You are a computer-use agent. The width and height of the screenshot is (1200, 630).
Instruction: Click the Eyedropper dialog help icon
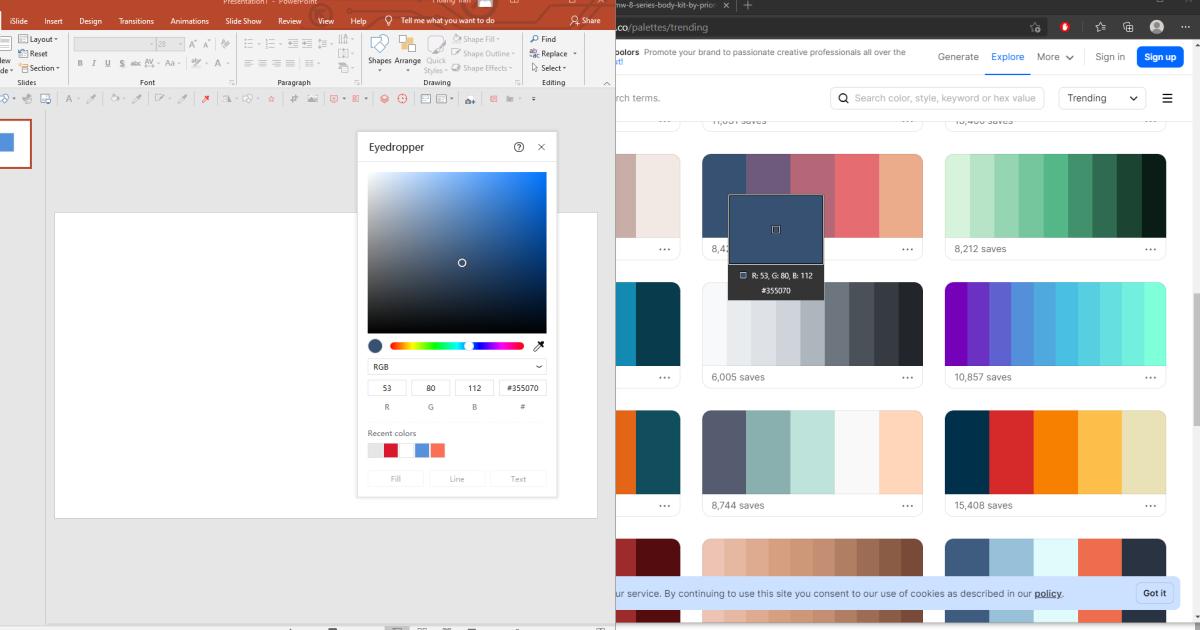518,147
